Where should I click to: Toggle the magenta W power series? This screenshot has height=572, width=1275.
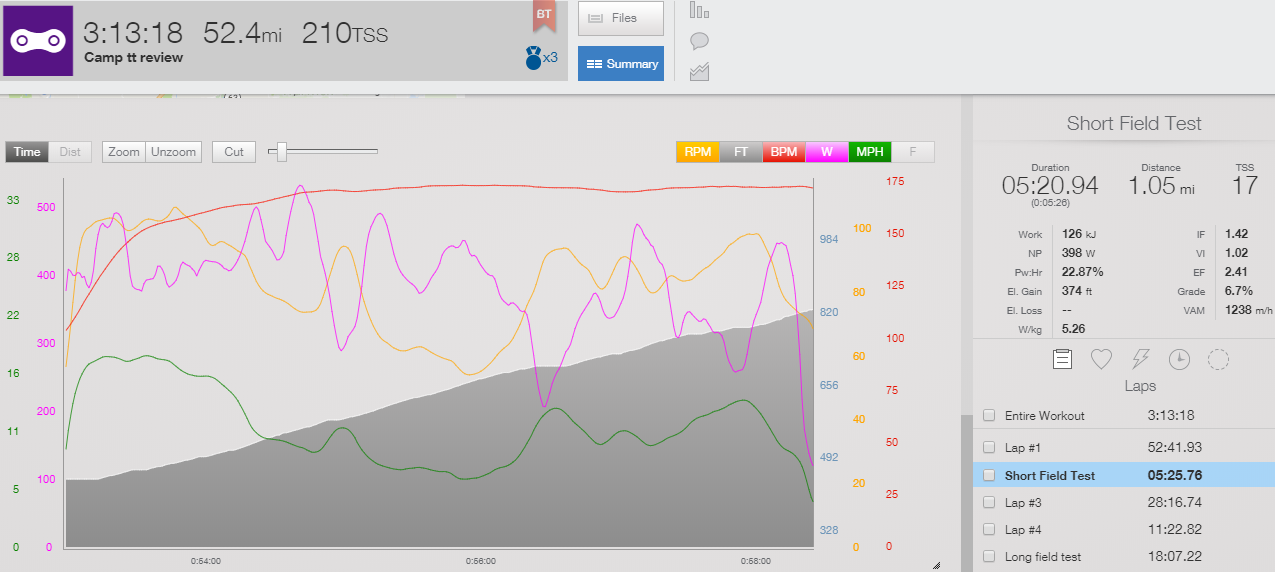[x=827, y=152]
